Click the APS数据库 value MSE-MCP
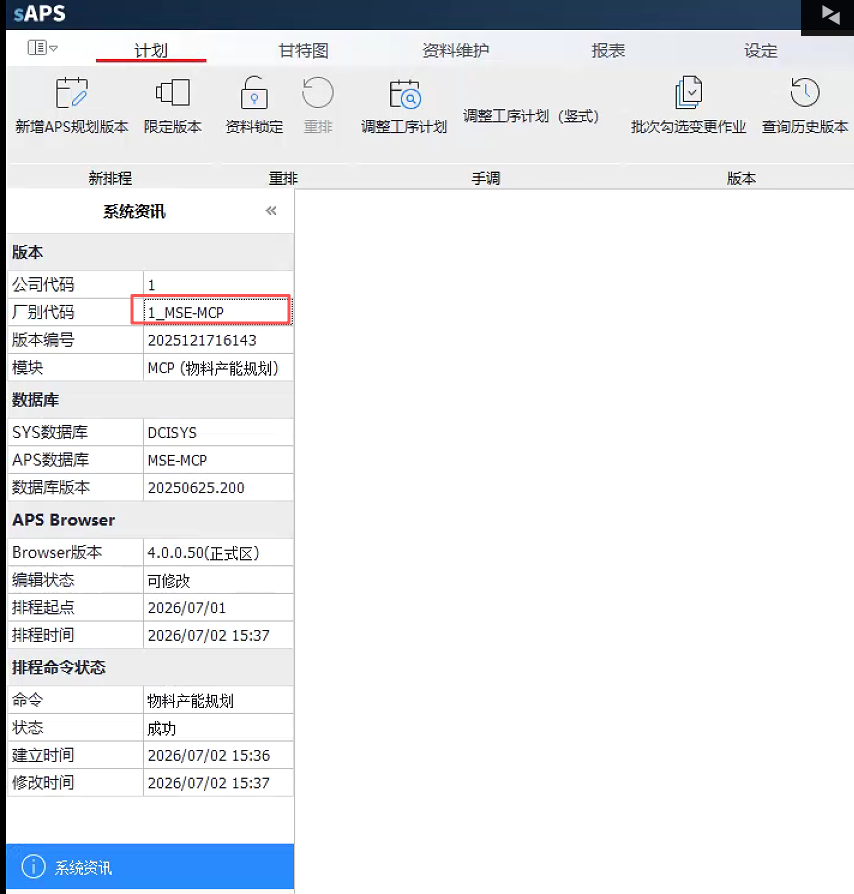This screenshot has height=894, width=854. point(218,460)
